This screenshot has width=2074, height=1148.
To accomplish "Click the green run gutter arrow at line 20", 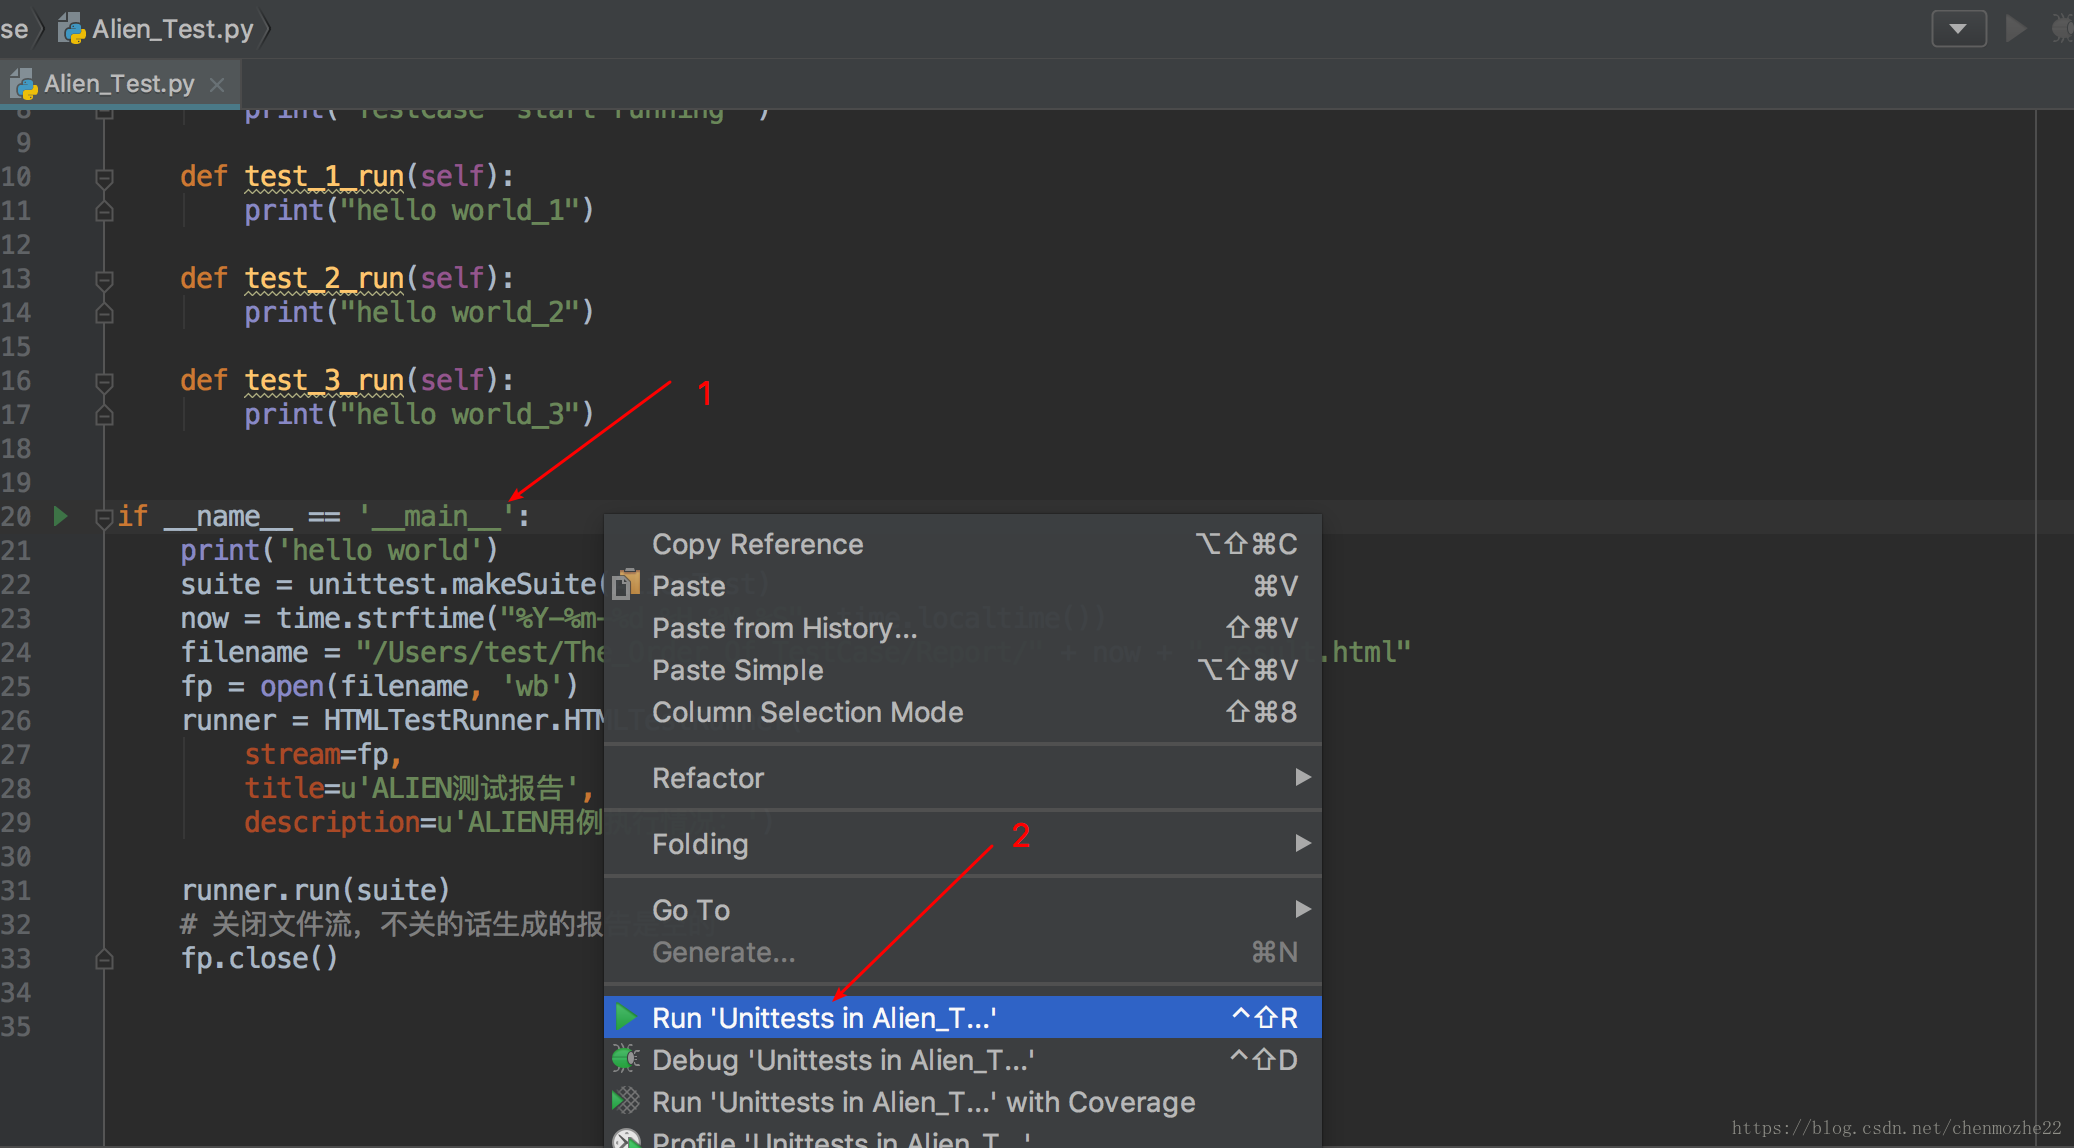I will click(60, 516).
